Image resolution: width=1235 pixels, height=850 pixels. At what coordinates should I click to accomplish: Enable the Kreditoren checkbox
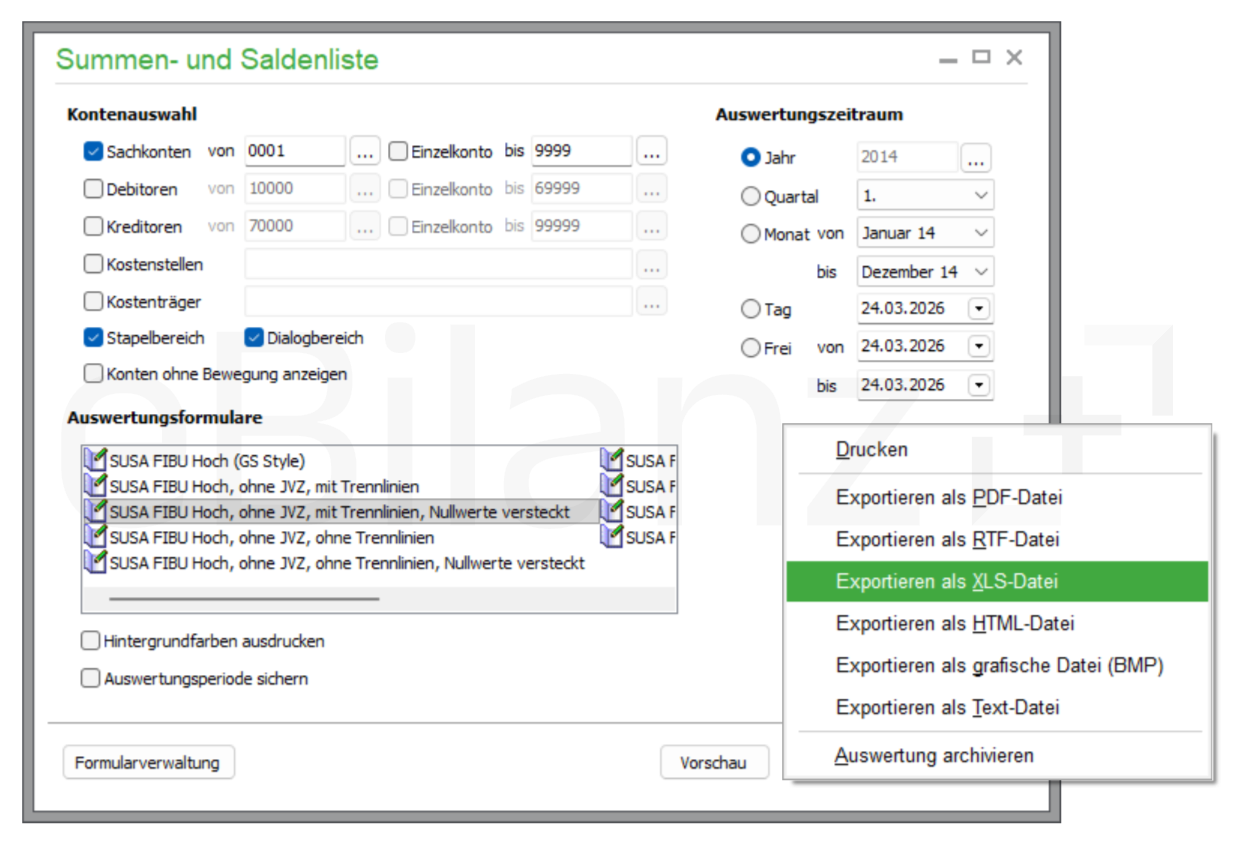(94, 226)
